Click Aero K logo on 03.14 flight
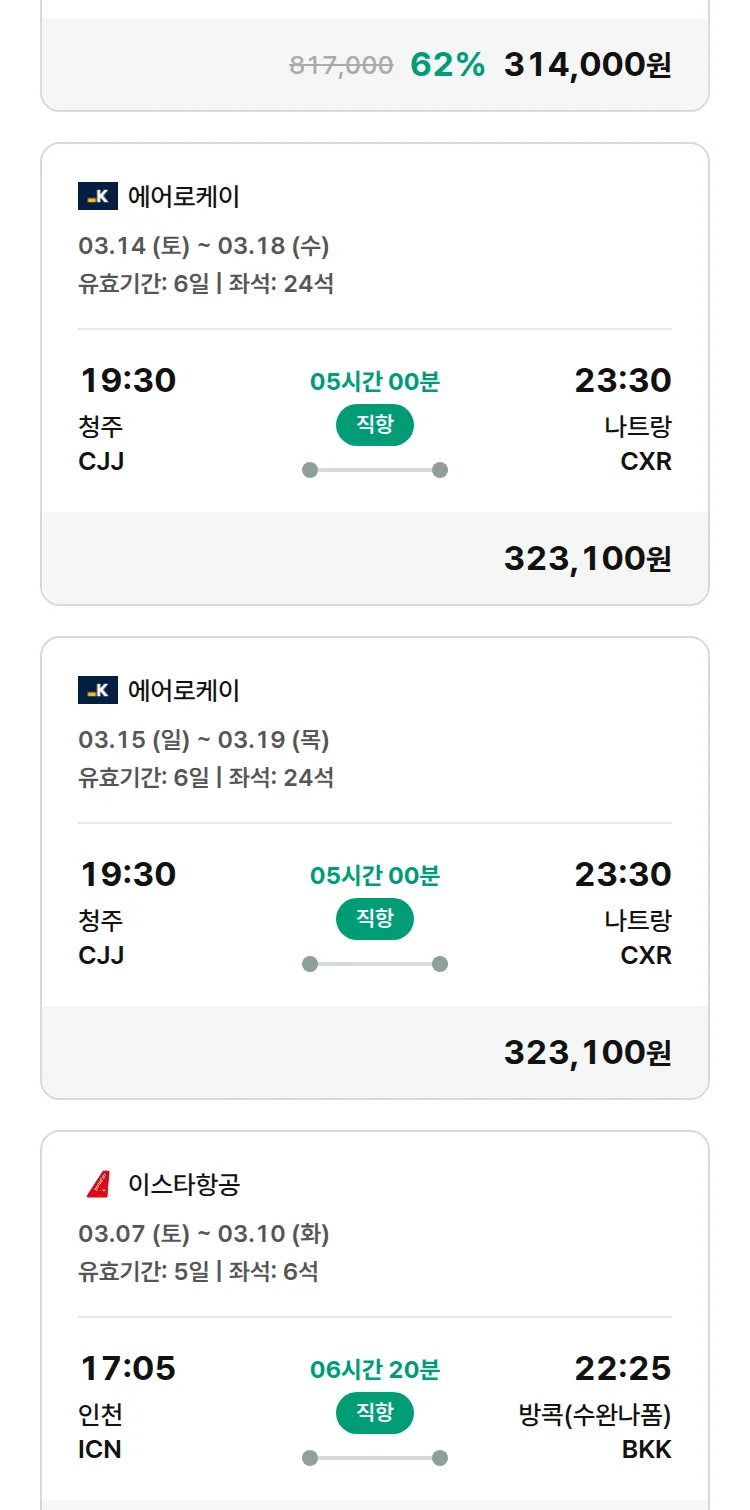Viewport: 750px width, 1510px height. 97,196
